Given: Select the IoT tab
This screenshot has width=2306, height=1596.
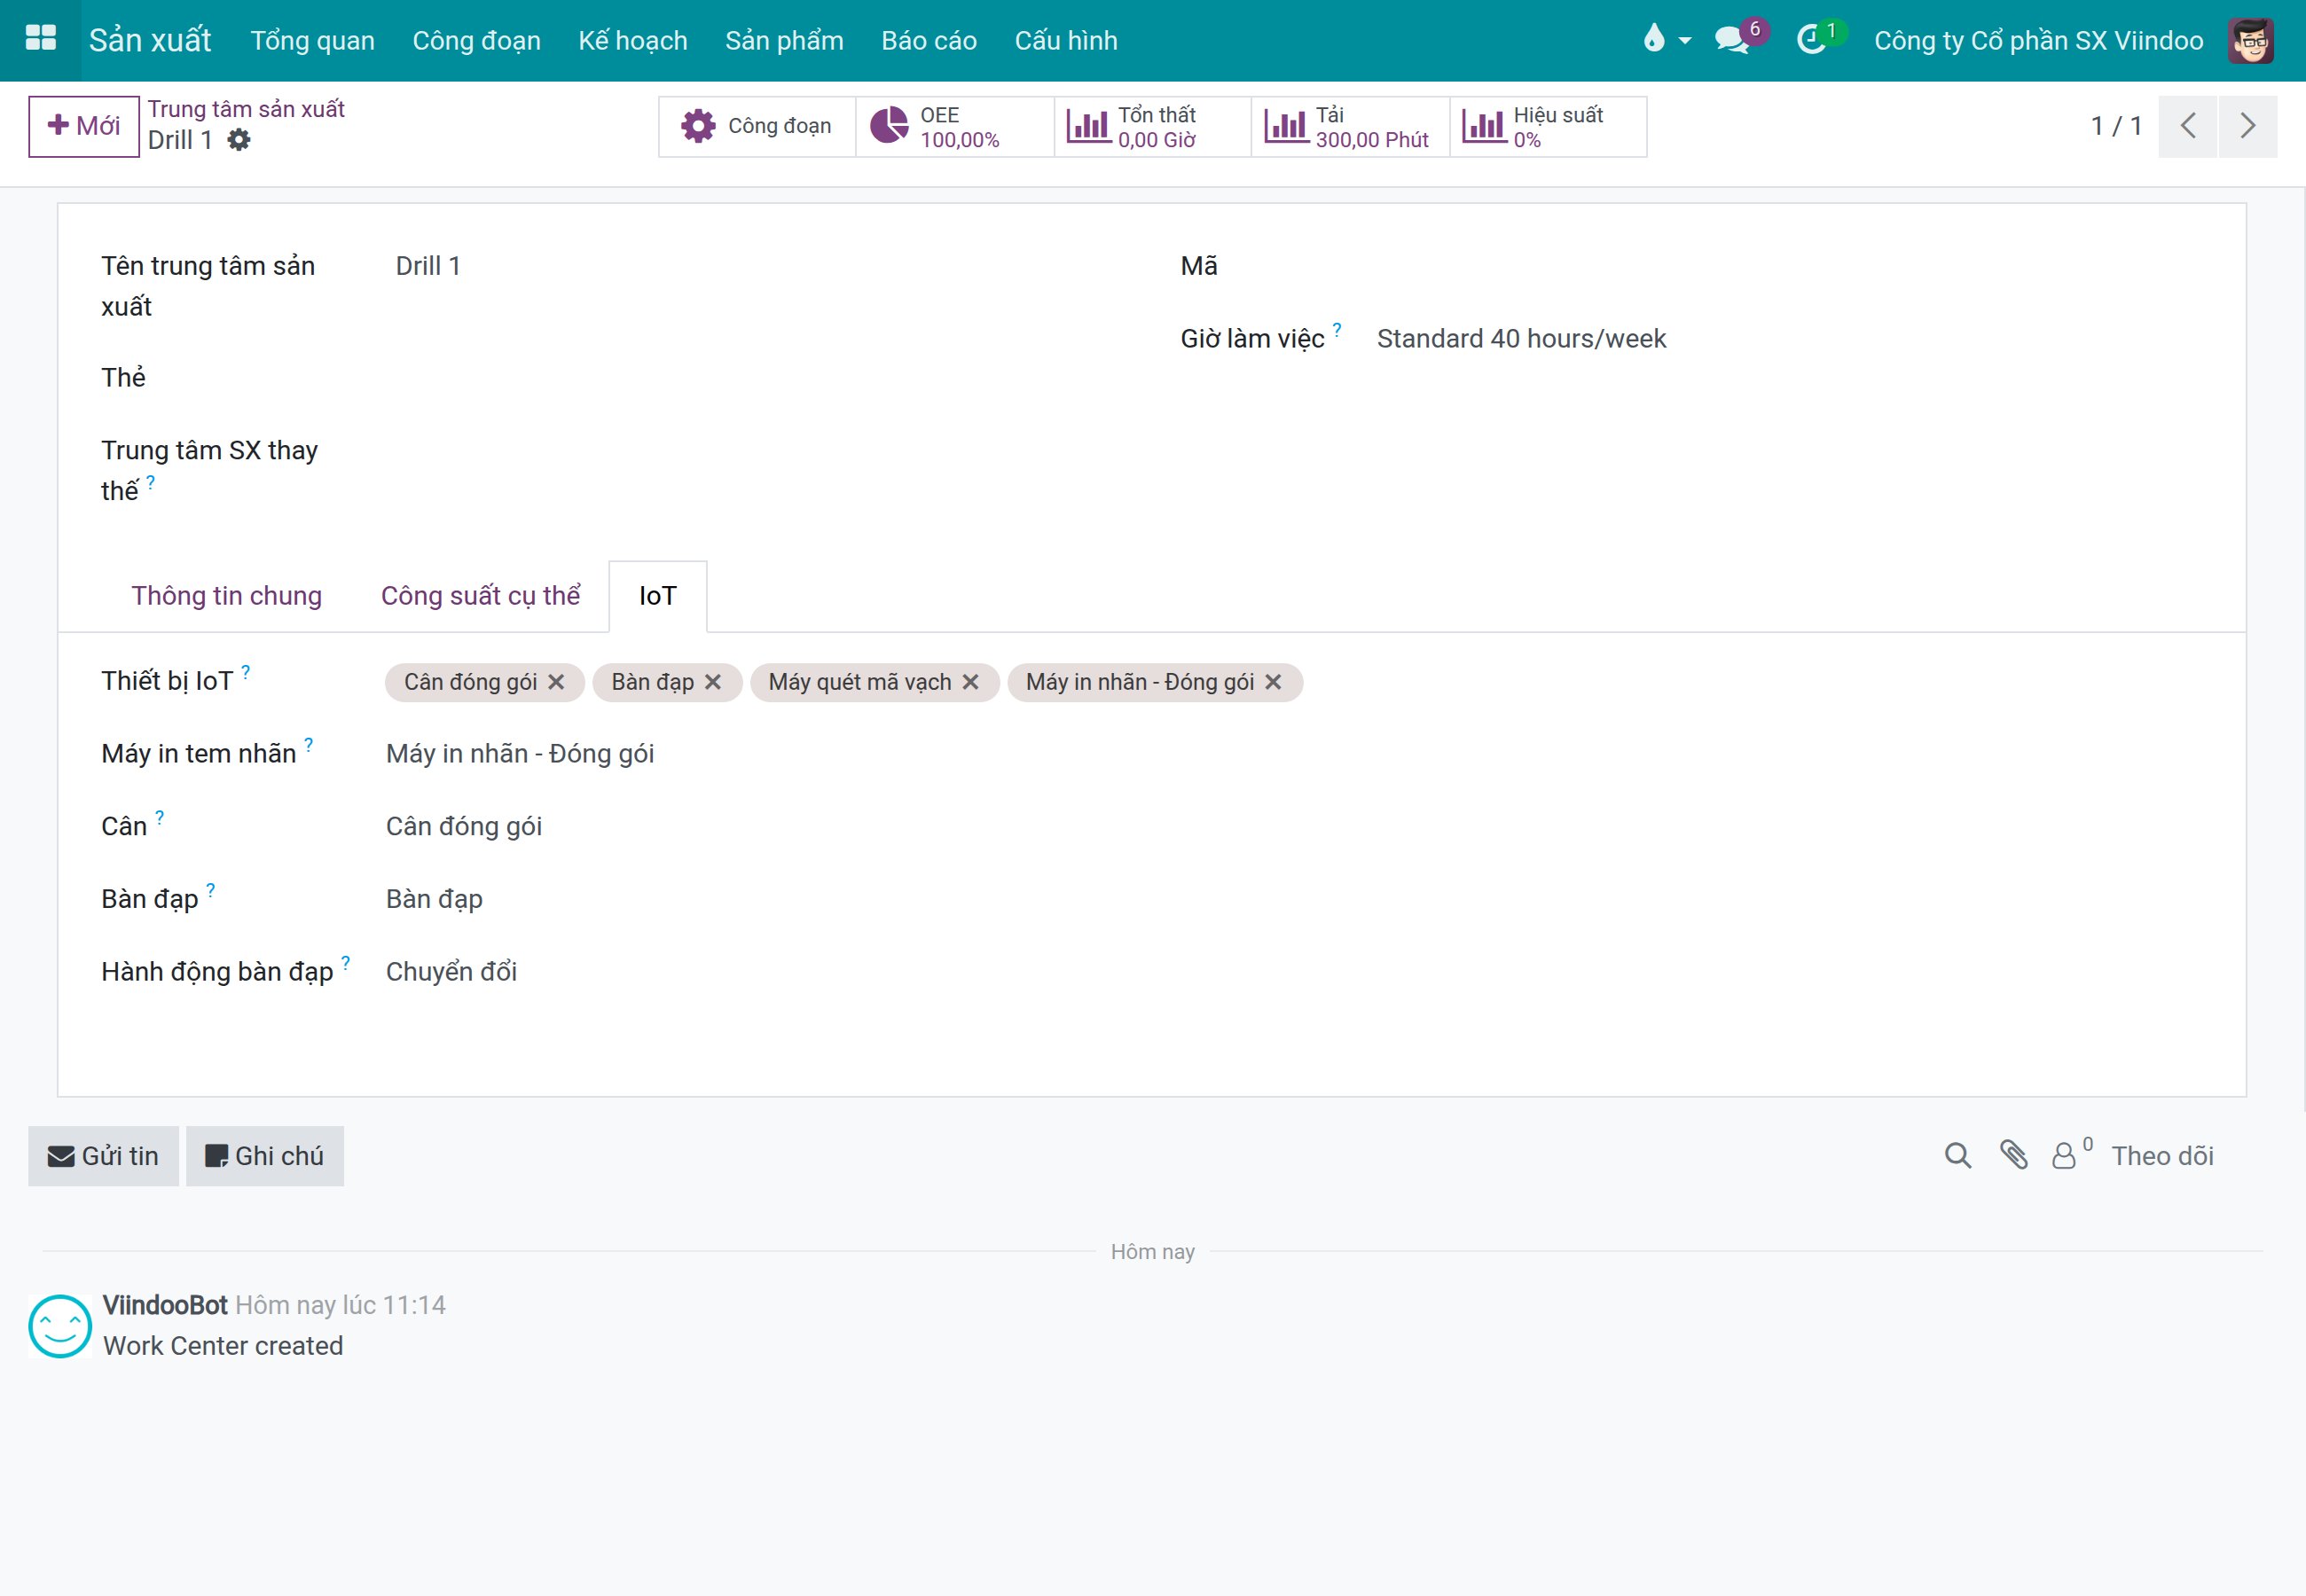Looking at the screenshot, I should (658, 596).
